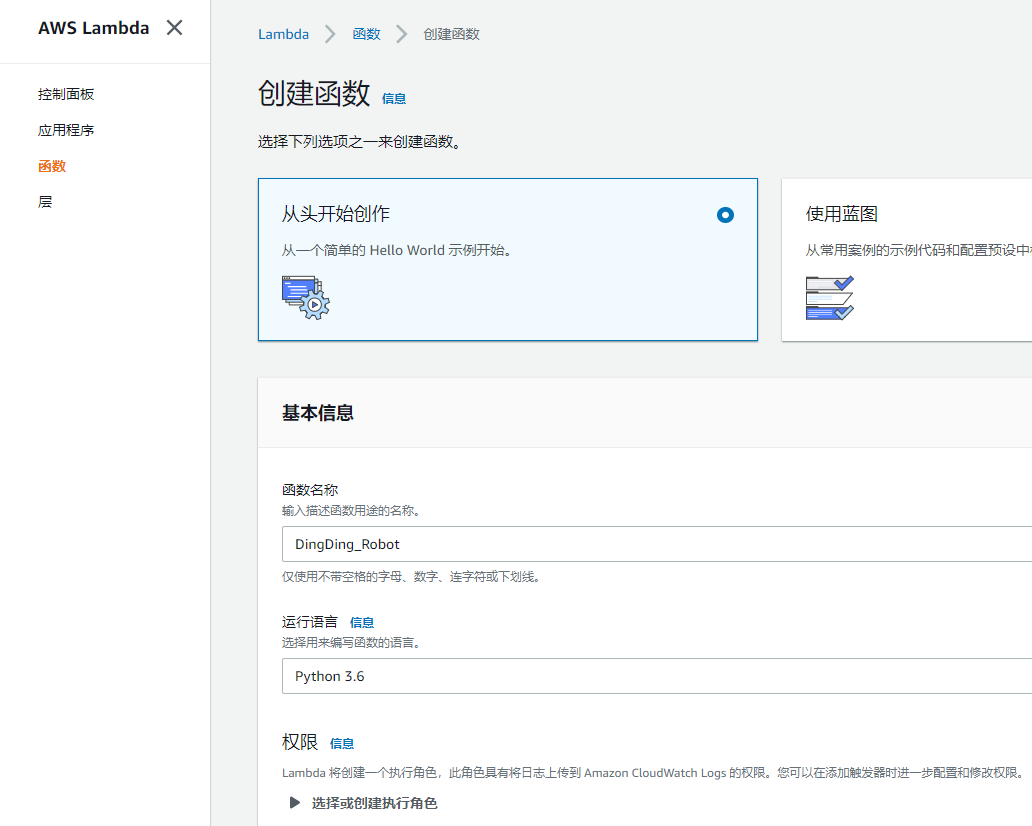Open 信息 link next to 运行语言
The height and width of the screenshot is (826, 1032).
tap(362, 623)
